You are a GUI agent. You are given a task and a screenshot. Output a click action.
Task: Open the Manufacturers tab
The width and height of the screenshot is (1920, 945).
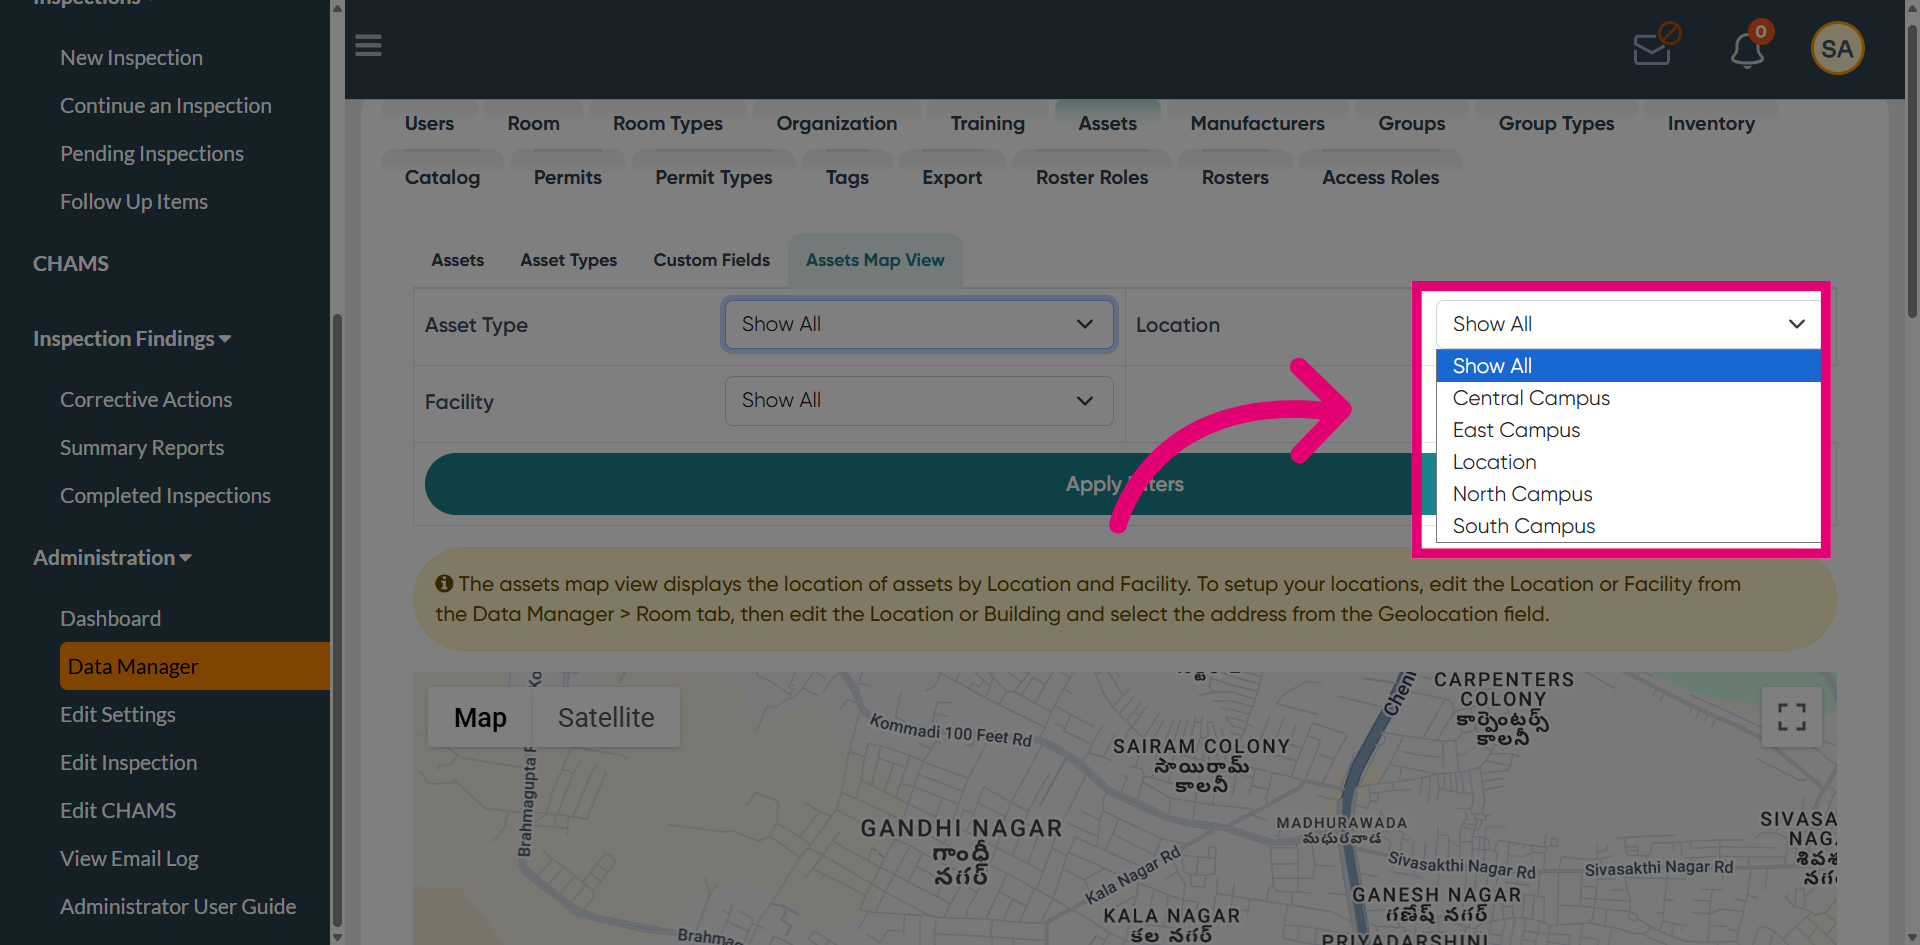pos(1257,124)
